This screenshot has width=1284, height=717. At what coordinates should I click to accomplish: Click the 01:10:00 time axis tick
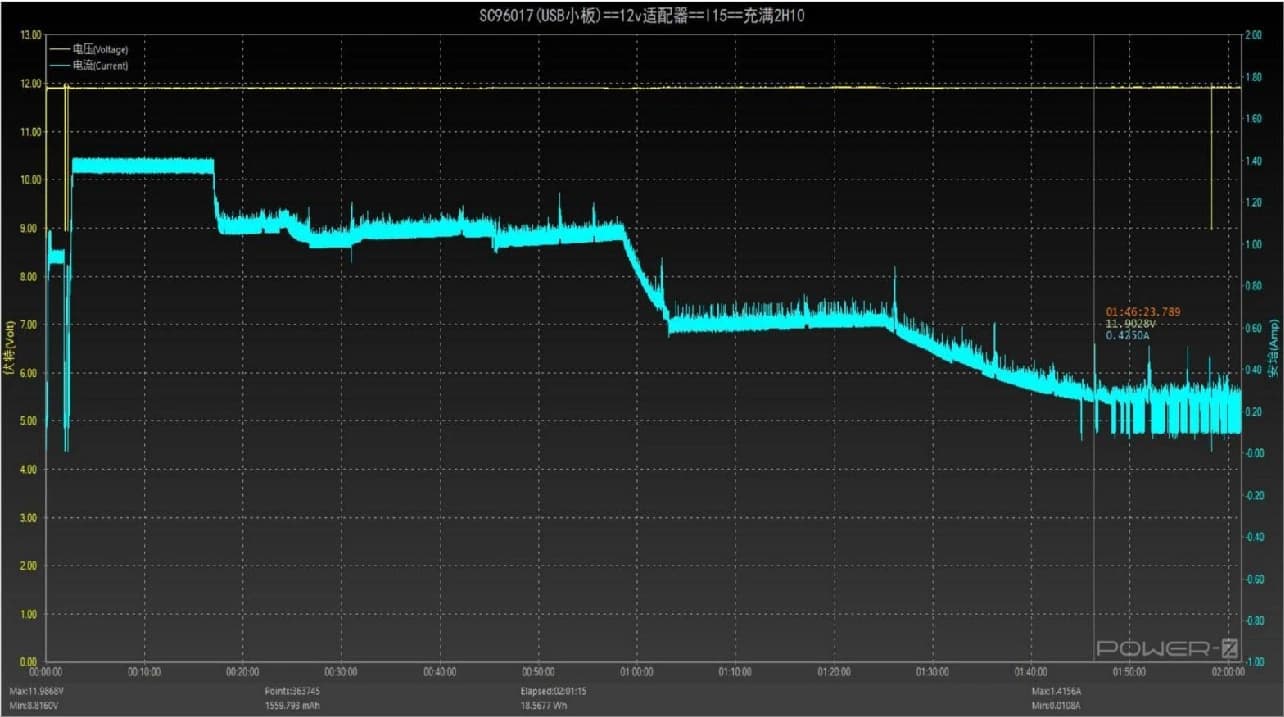[x=736, y=672]
